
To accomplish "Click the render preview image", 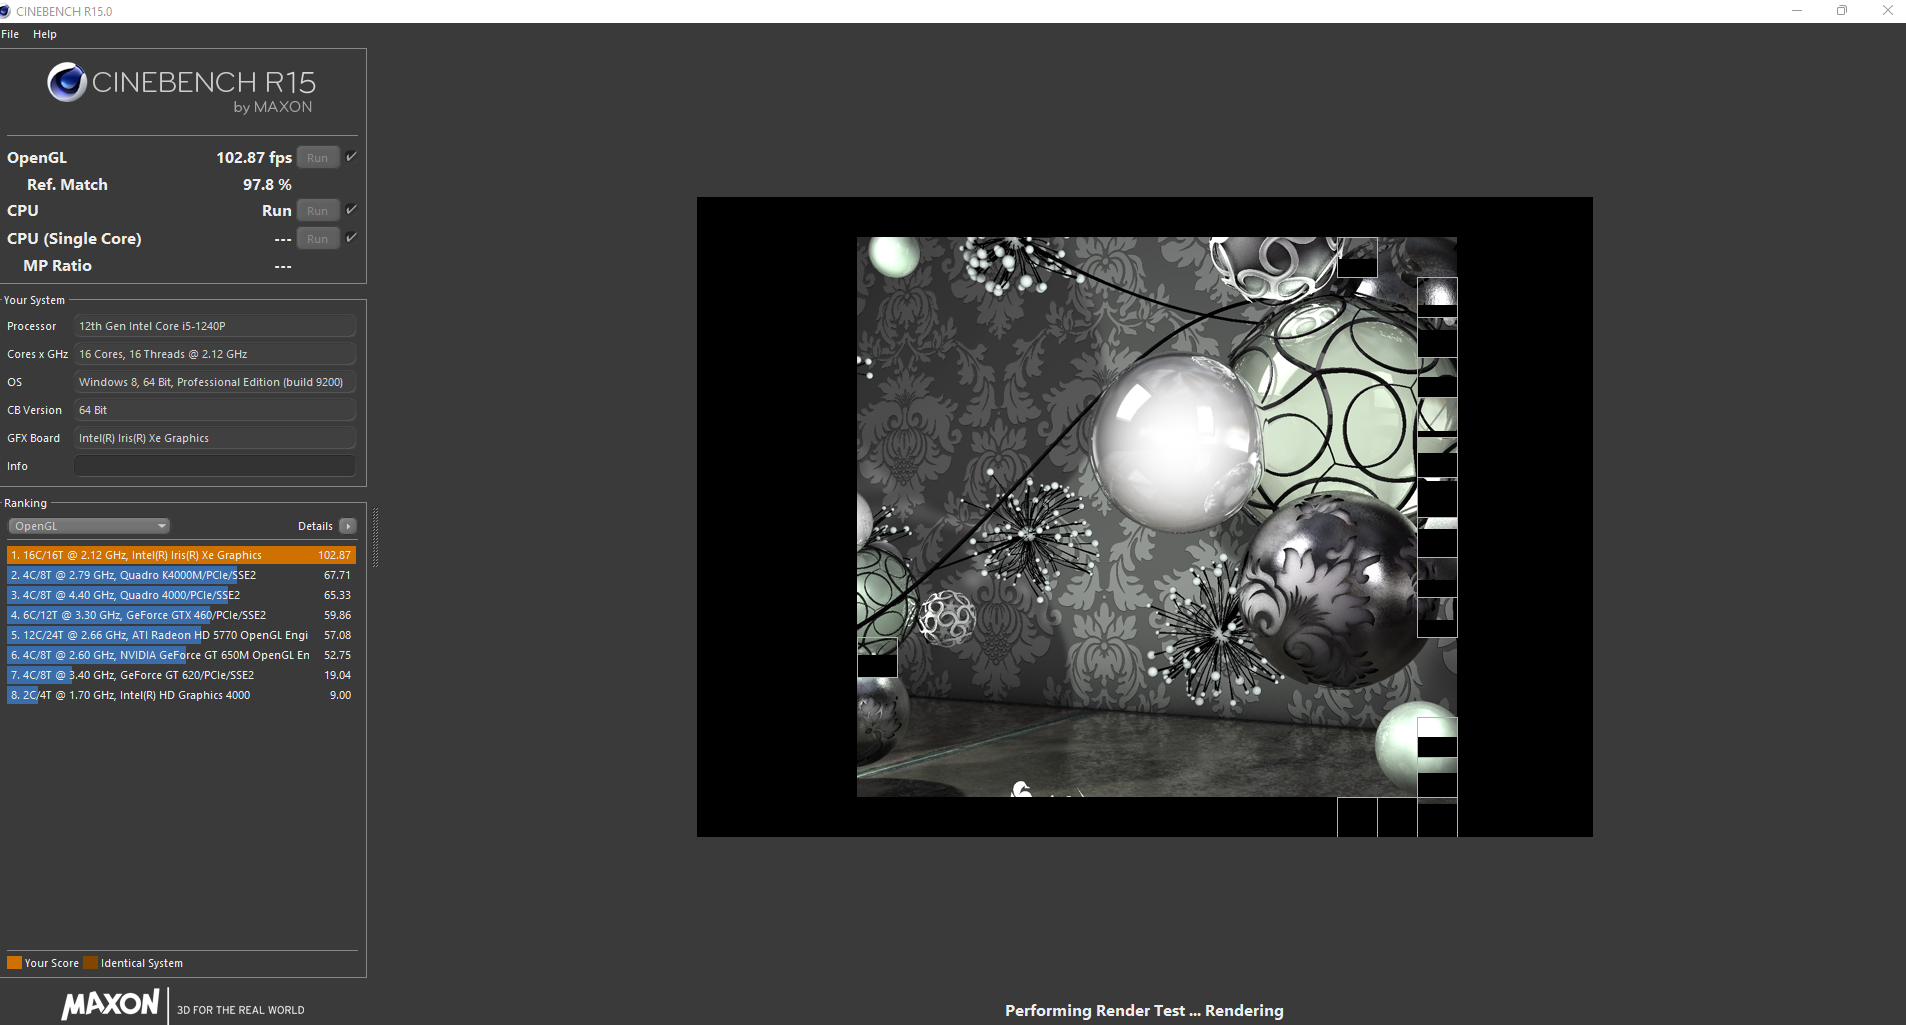I will [1144, 516].
